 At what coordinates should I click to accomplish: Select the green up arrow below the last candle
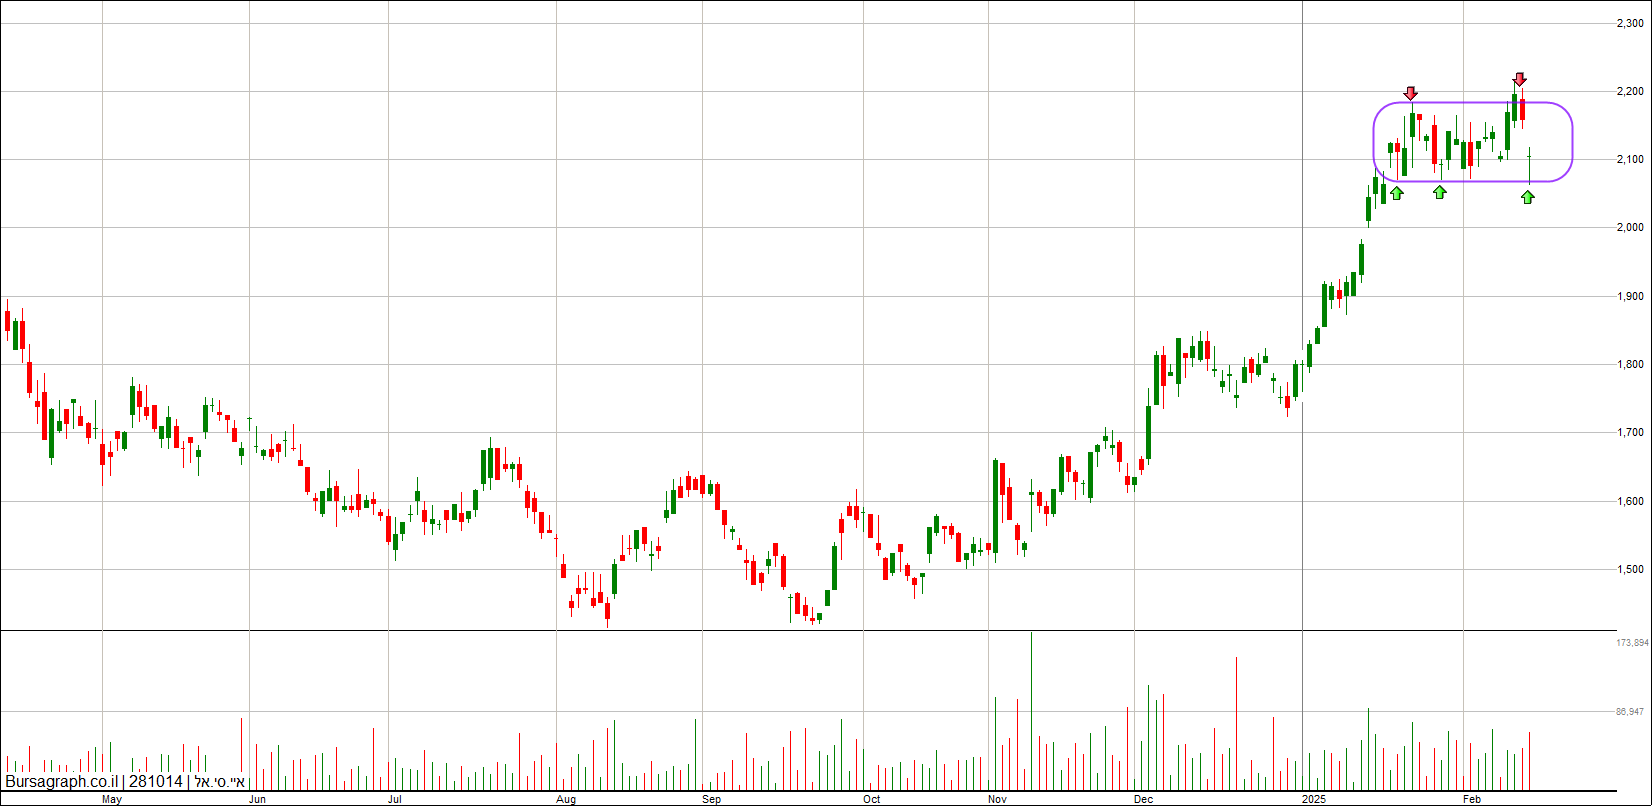click(1527, 197)
